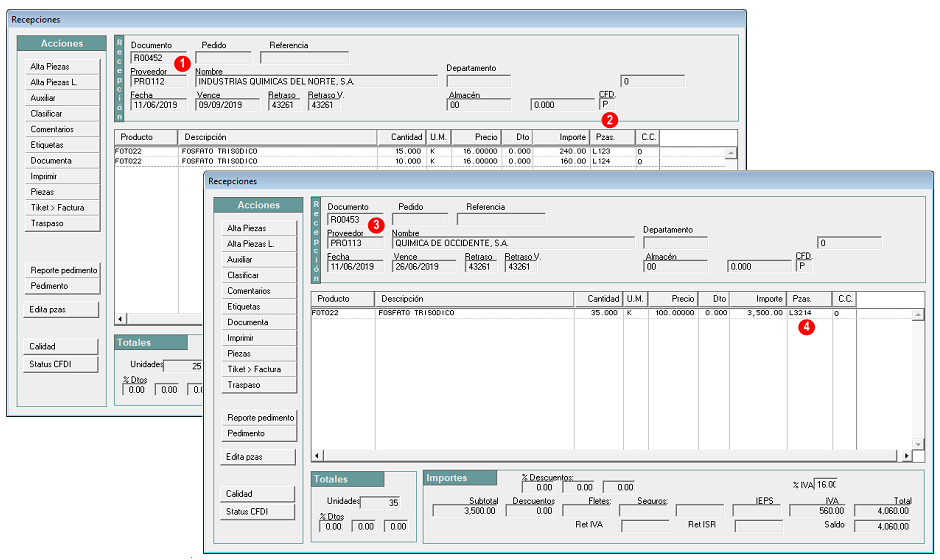
Task: Click the horizontal scroll-right arrow in front grid
Action: click(x=906, y=456)
